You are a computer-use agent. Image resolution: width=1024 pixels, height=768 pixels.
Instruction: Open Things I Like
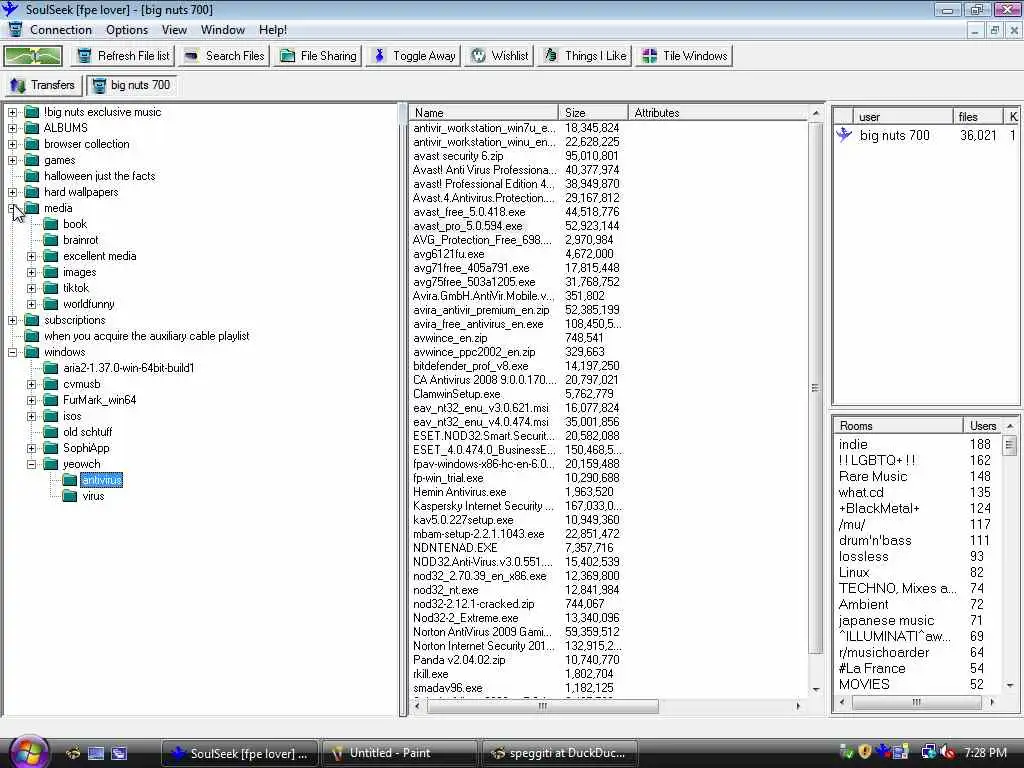pyautogui.click(x=585, y=56)
